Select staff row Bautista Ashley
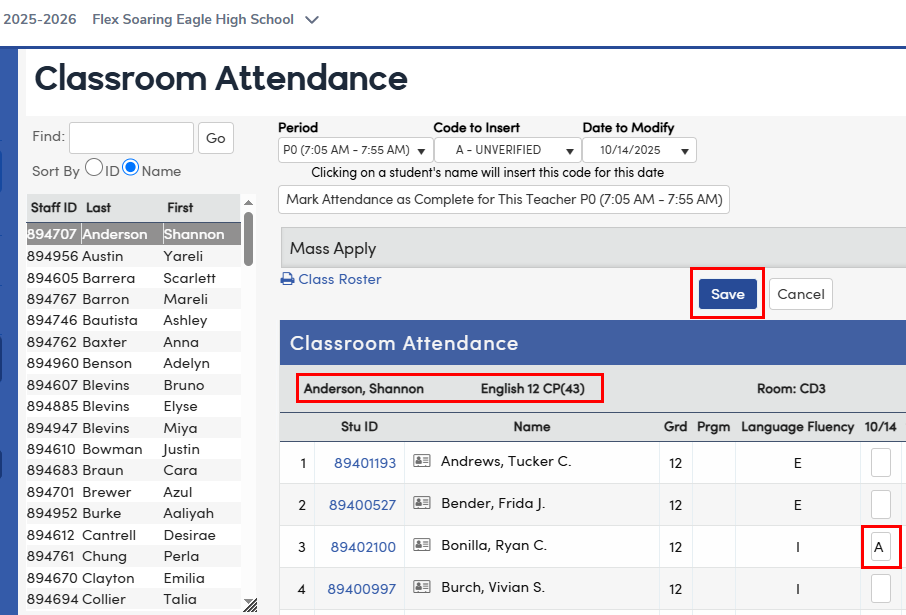906x615 pixels. pos(133,320)
